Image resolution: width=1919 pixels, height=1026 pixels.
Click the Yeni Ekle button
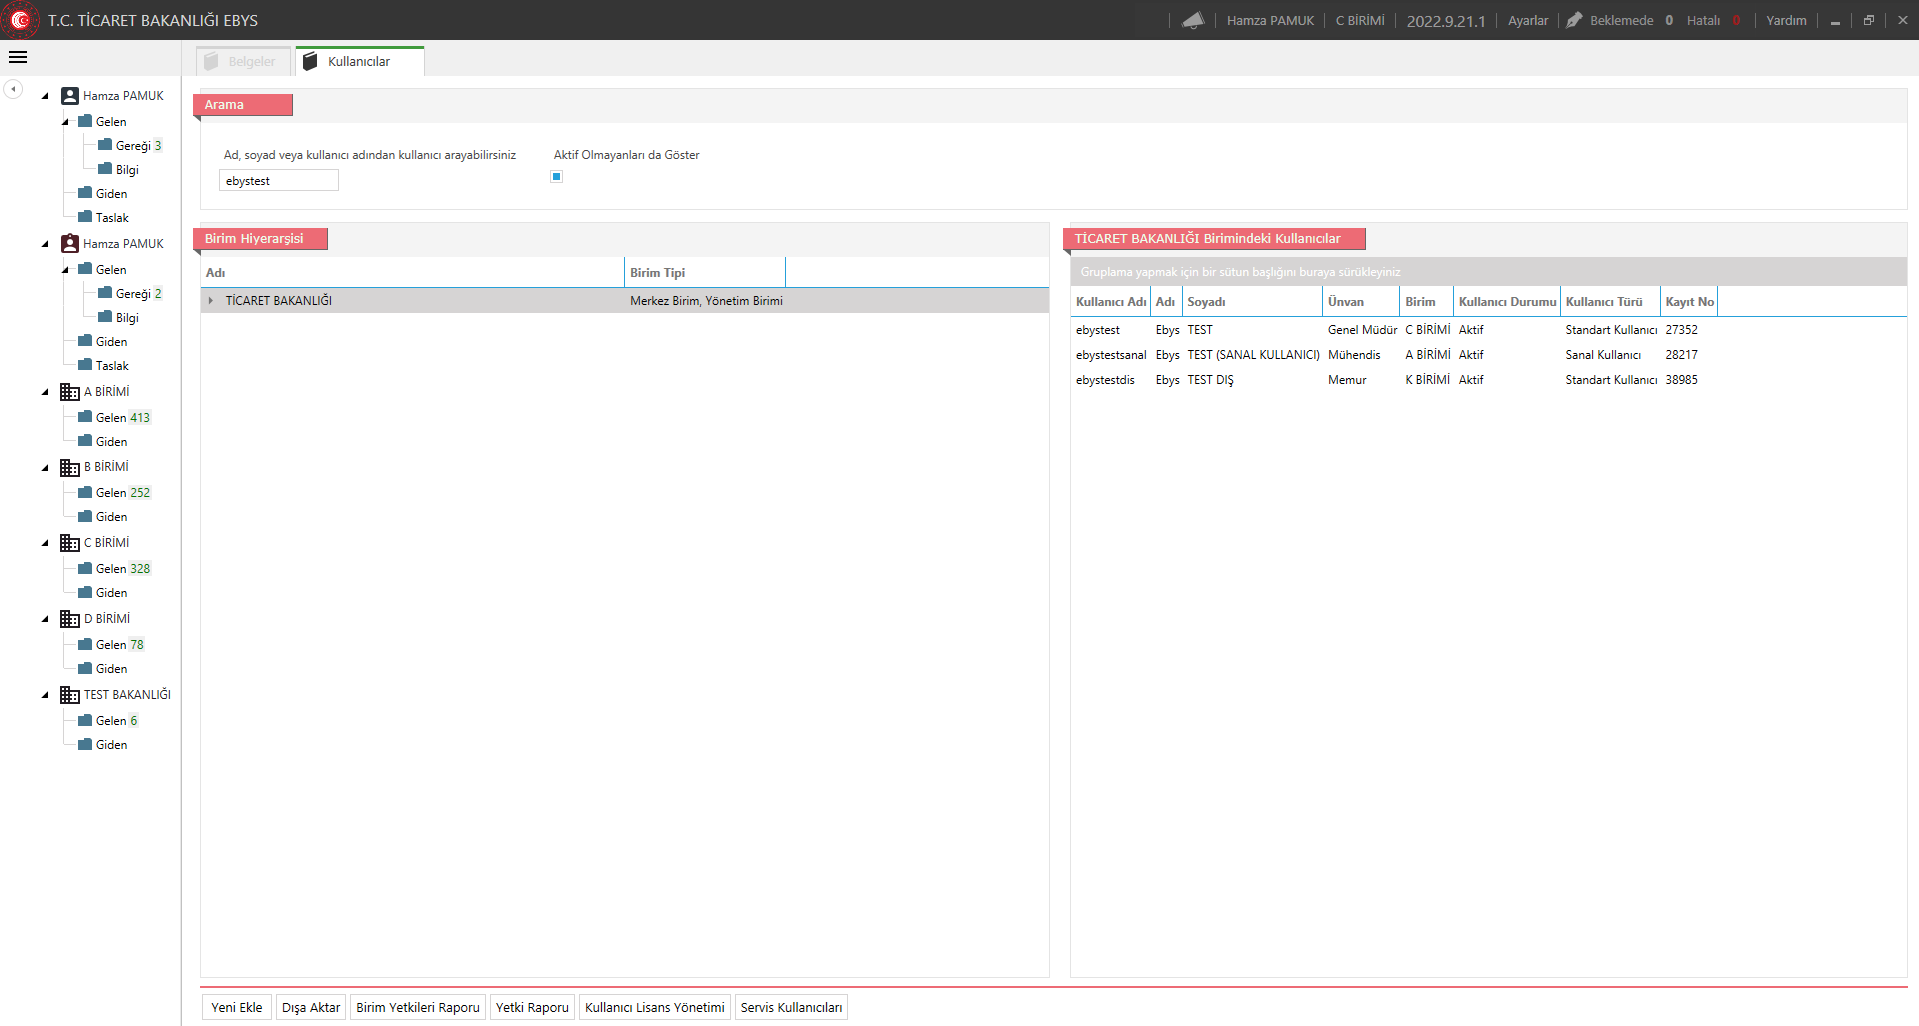coord(237,1007)
